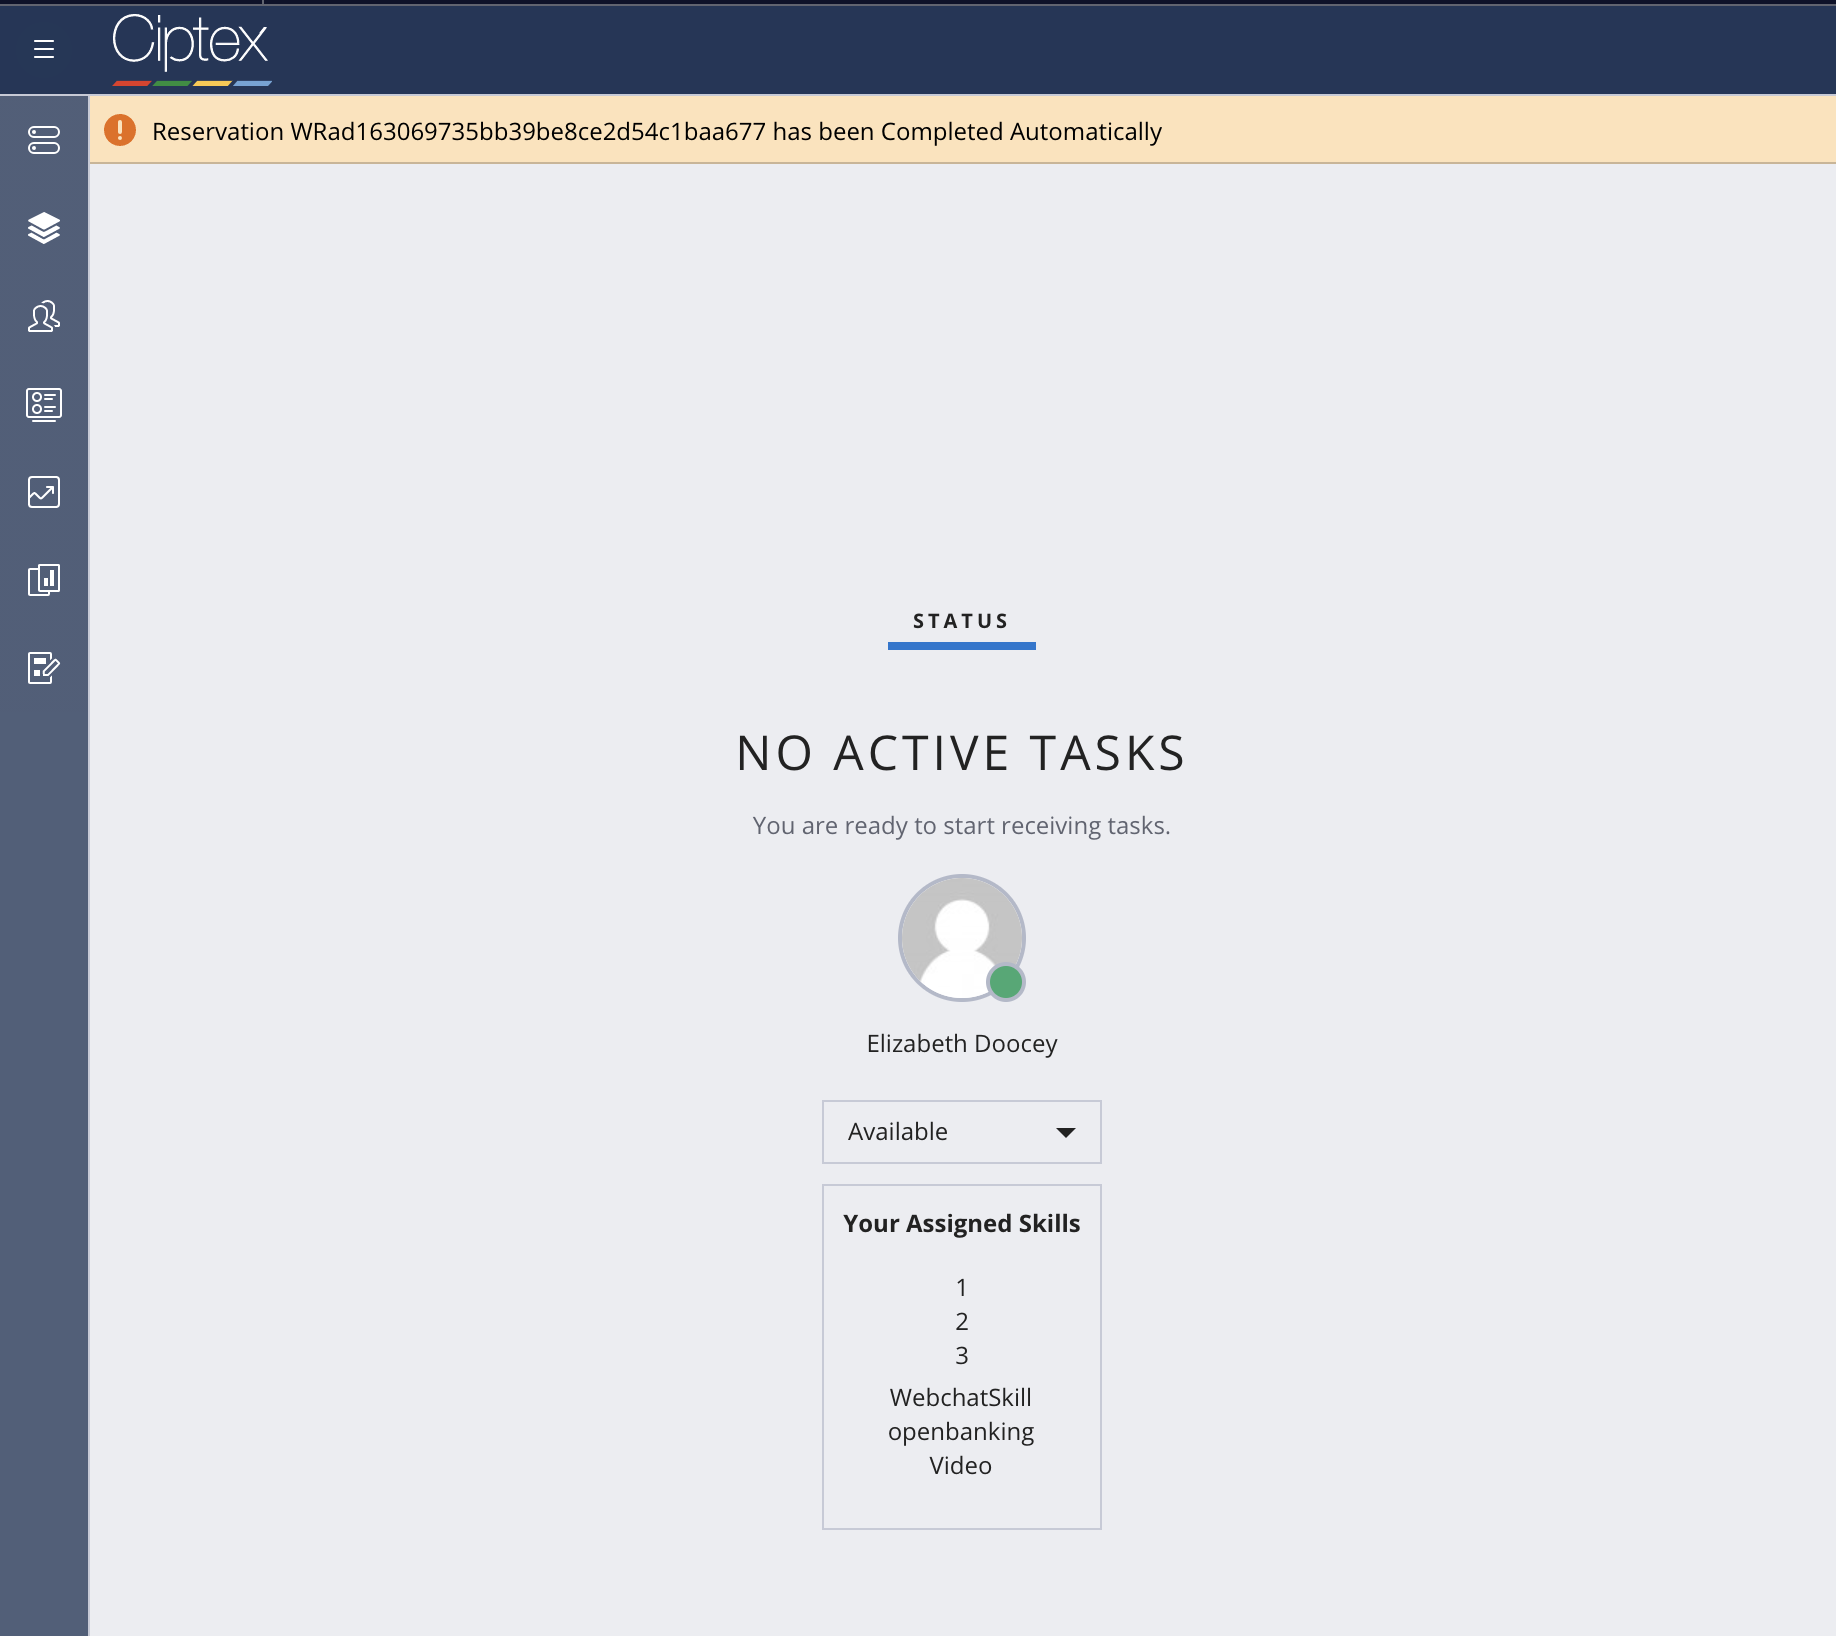Open the contact list sidebar icon
The image size is (1836, 1636).
(44, 404)
